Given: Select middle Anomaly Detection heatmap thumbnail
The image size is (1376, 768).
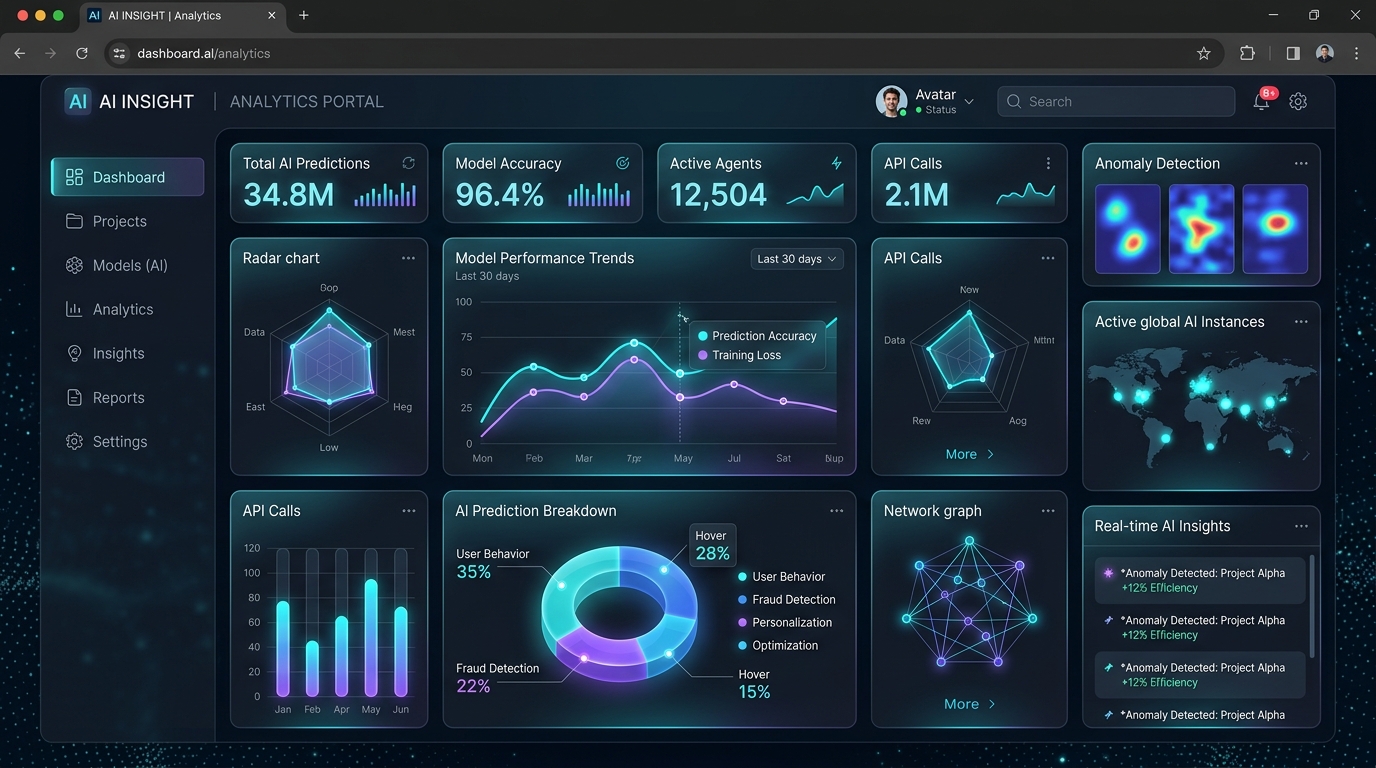Looking at the screenshot, I should coord(1202,229).
